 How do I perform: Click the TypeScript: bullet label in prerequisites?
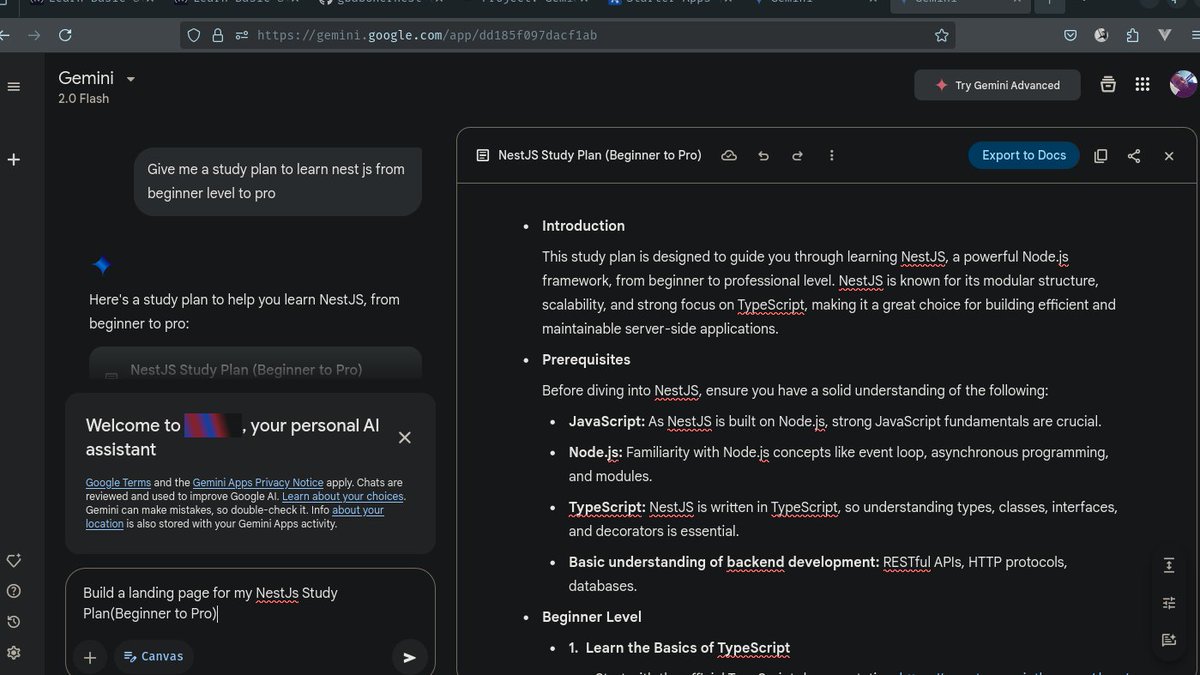point(607,508)
